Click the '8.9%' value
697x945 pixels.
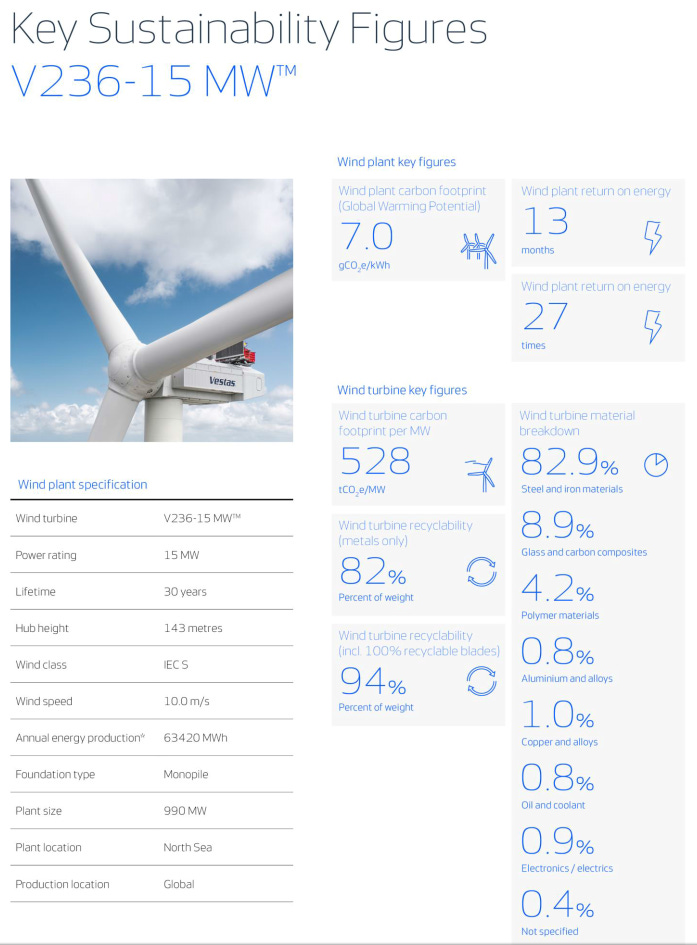click(x=558, y=525)
